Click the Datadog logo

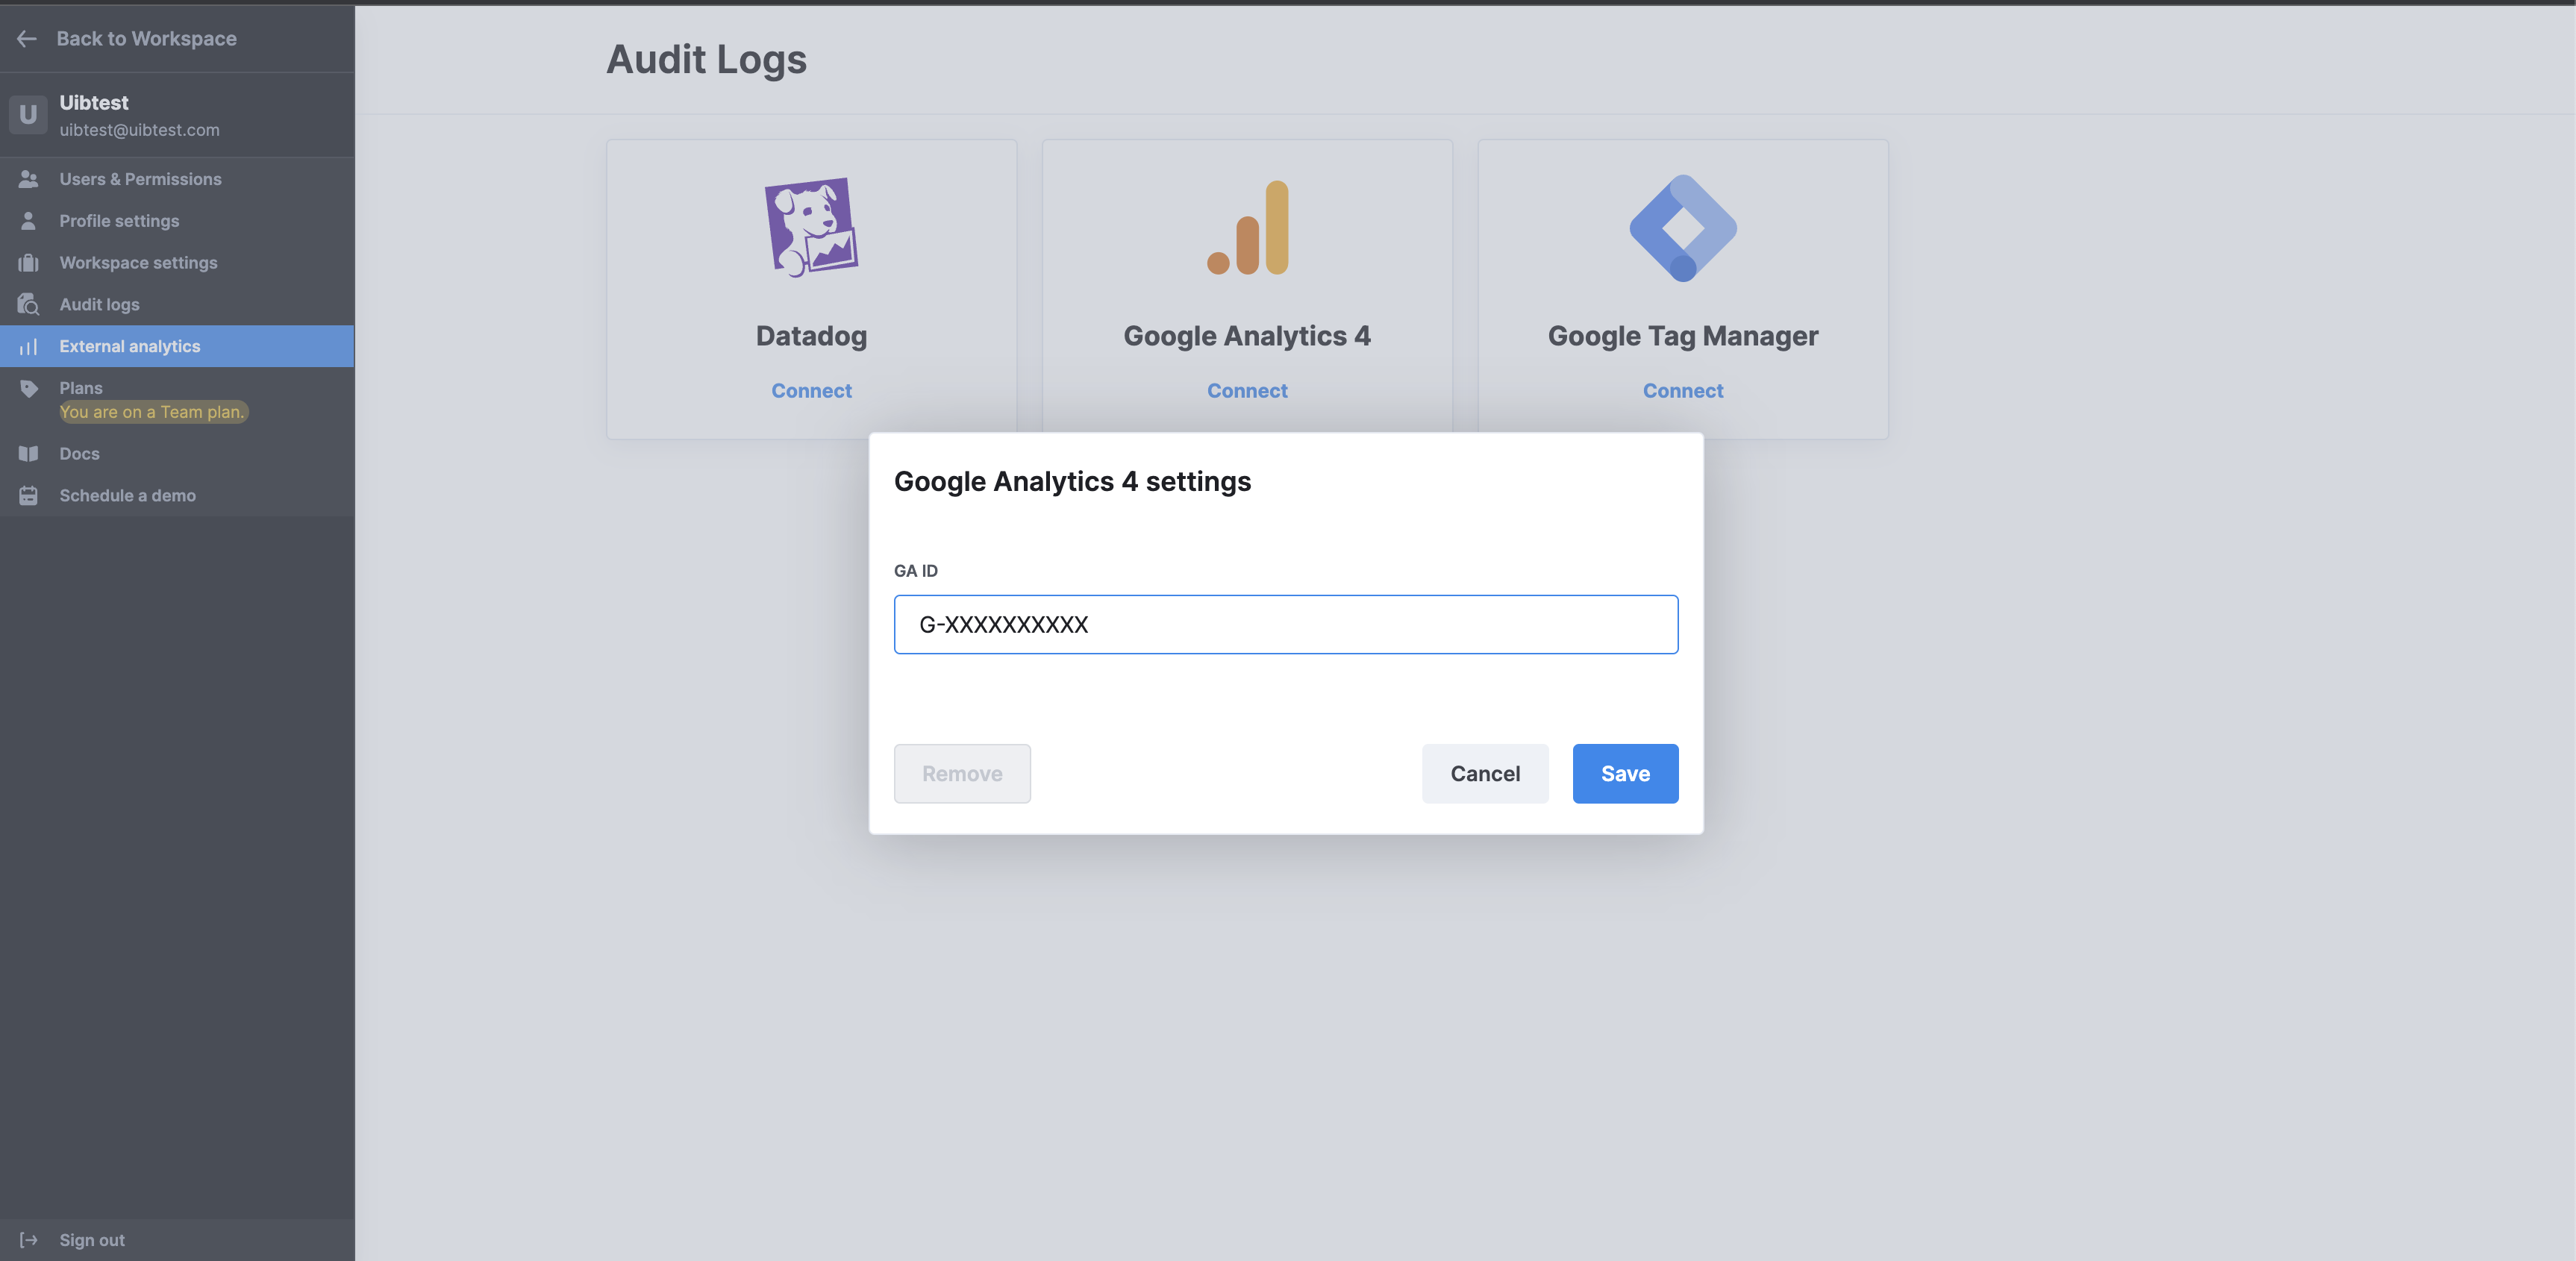[x=811, y=228]
